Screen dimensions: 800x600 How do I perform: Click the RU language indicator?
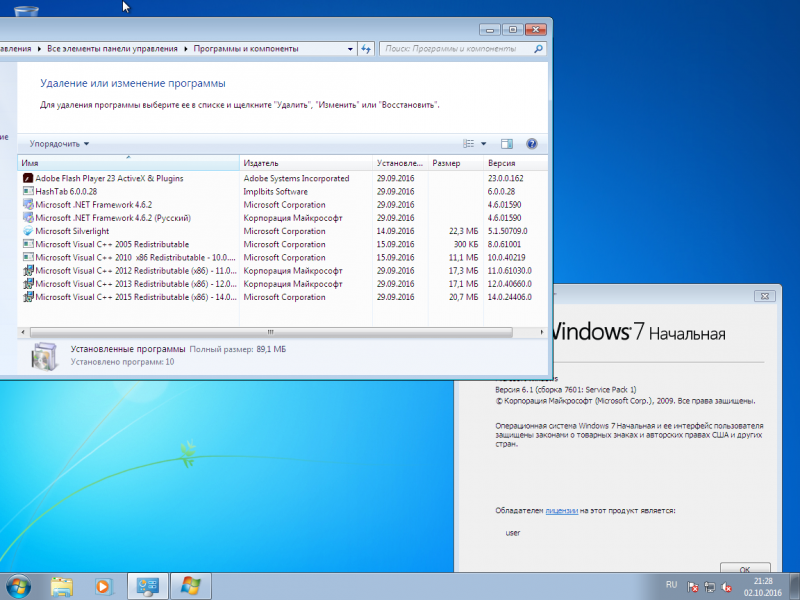pos(671,585)
